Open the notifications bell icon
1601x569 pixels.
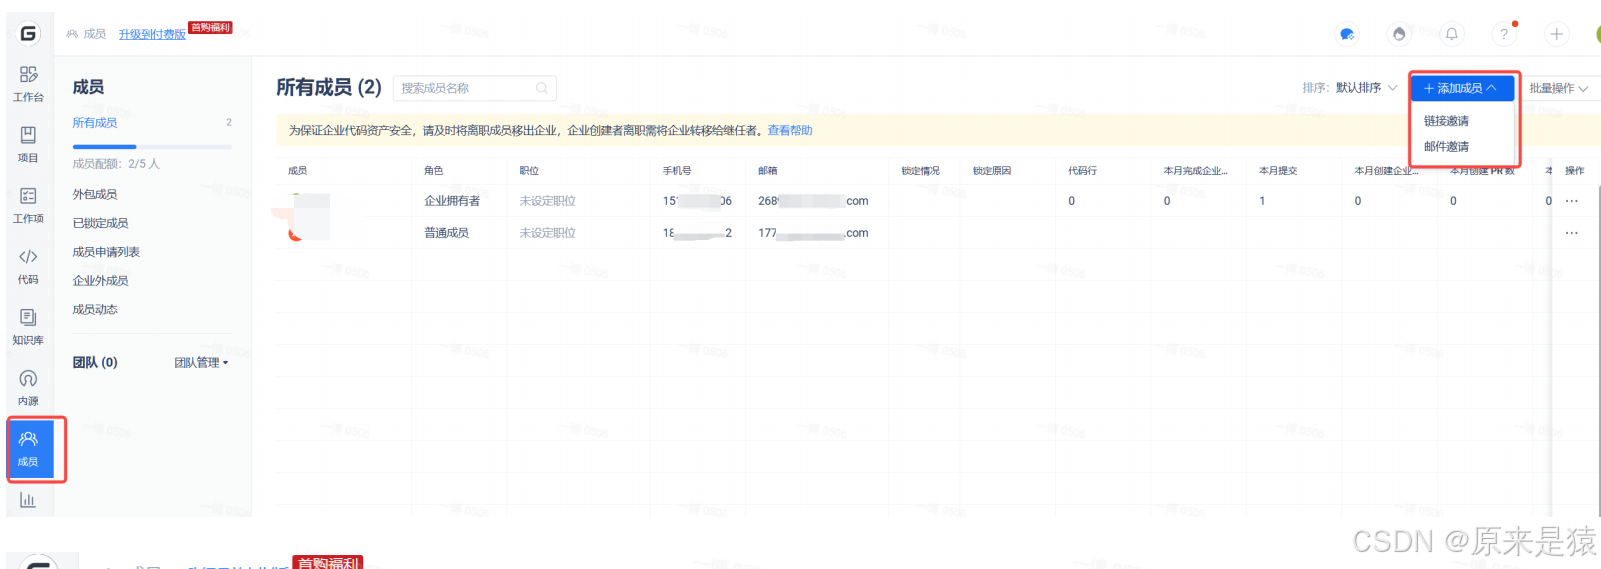(x=1452, y=34)
